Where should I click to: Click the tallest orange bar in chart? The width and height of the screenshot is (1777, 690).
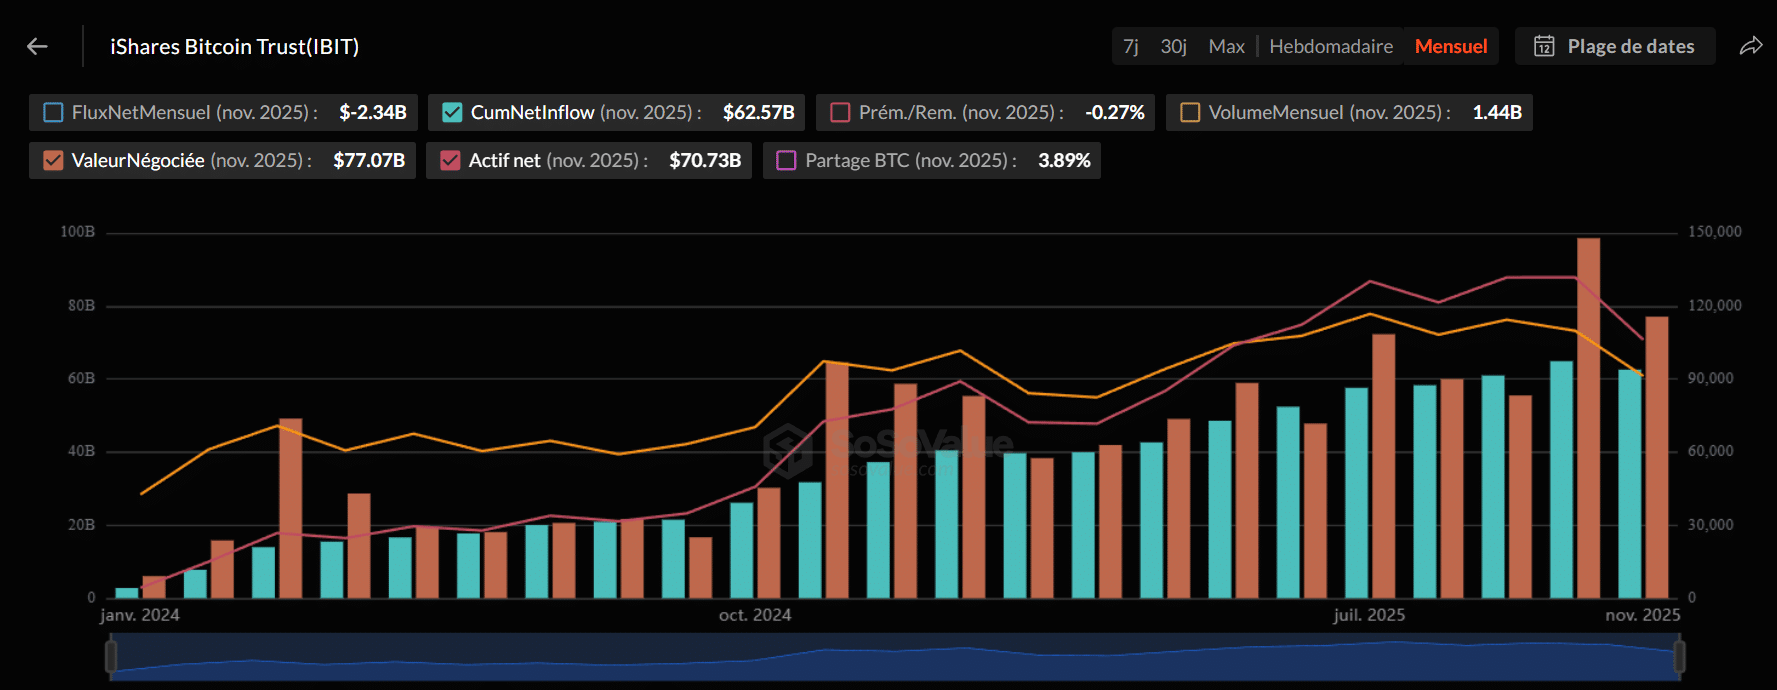[1588, 420]
